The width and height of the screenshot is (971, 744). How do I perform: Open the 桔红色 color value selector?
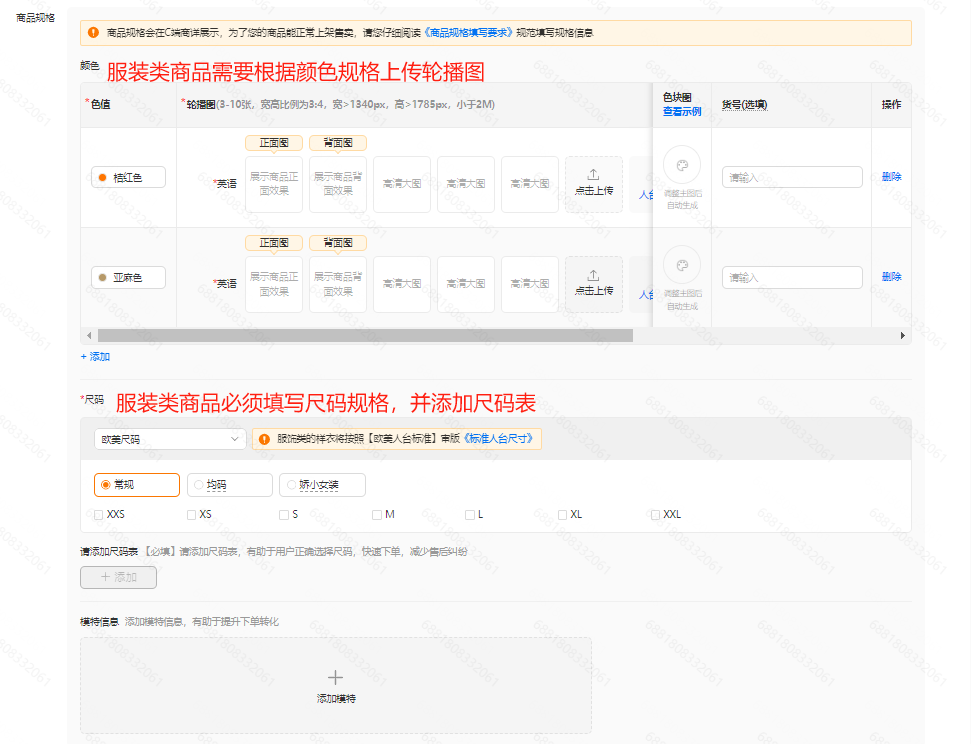(128, 177)
